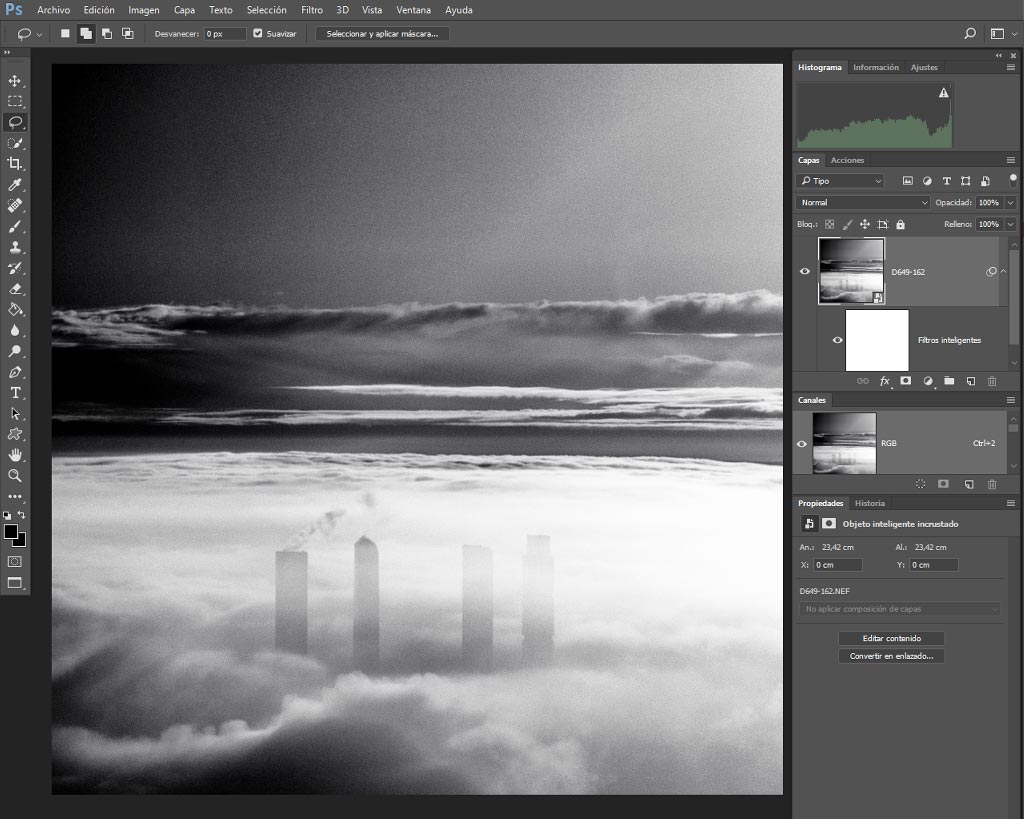Open the Tipo layer filter dropdown
The width and height of the screenshot is (1024, 819).
840,181
